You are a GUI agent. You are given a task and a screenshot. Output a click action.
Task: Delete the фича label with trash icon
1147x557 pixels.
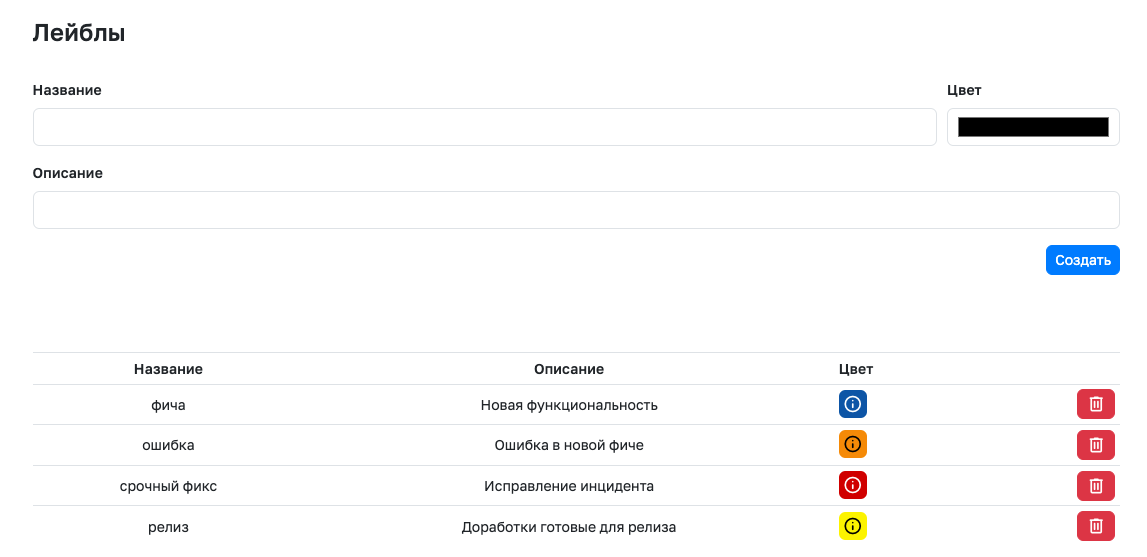tap(1095, 404)
